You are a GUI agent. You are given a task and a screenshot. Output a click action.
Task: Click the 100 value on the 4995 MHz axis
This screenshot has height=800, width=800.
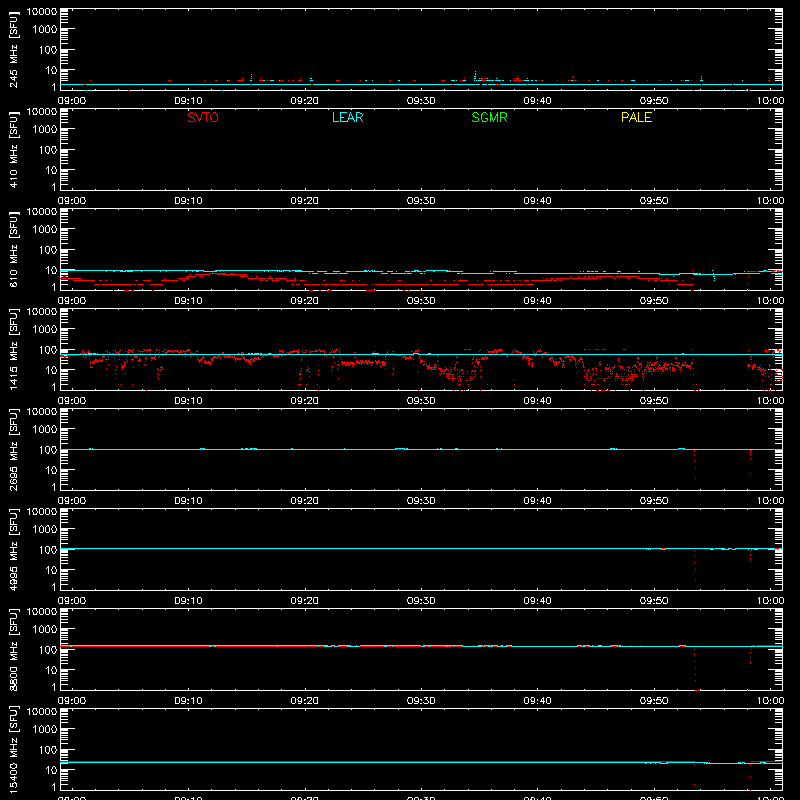(48, 550)
